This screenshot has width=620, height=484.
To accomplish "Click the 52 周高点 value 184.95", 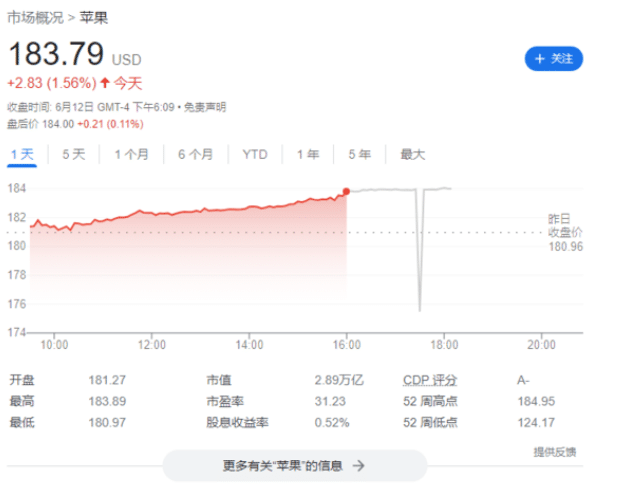I will (536, 401).
